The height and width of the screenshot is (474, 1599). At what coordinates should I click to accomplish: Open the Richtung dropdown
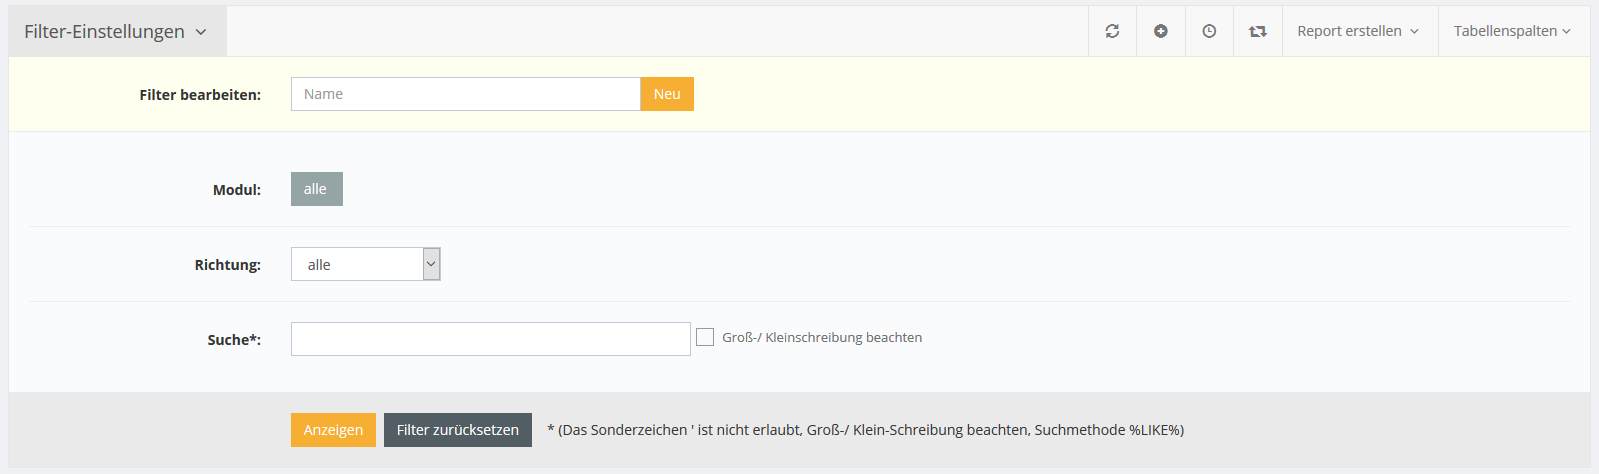(365, 264)
